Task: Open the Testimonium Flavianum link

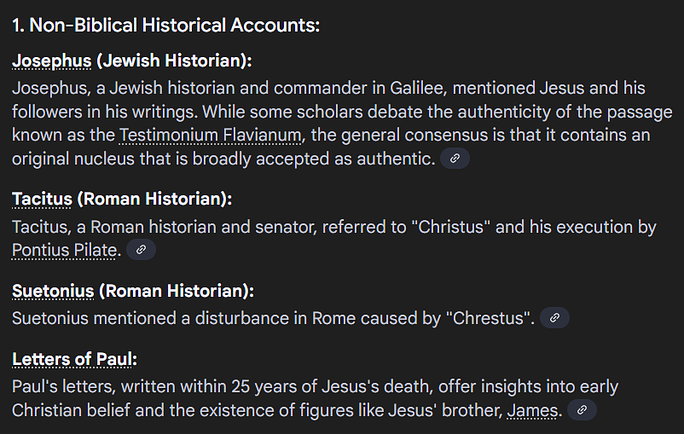Action: pyautogui.click(x=210, y=135)
